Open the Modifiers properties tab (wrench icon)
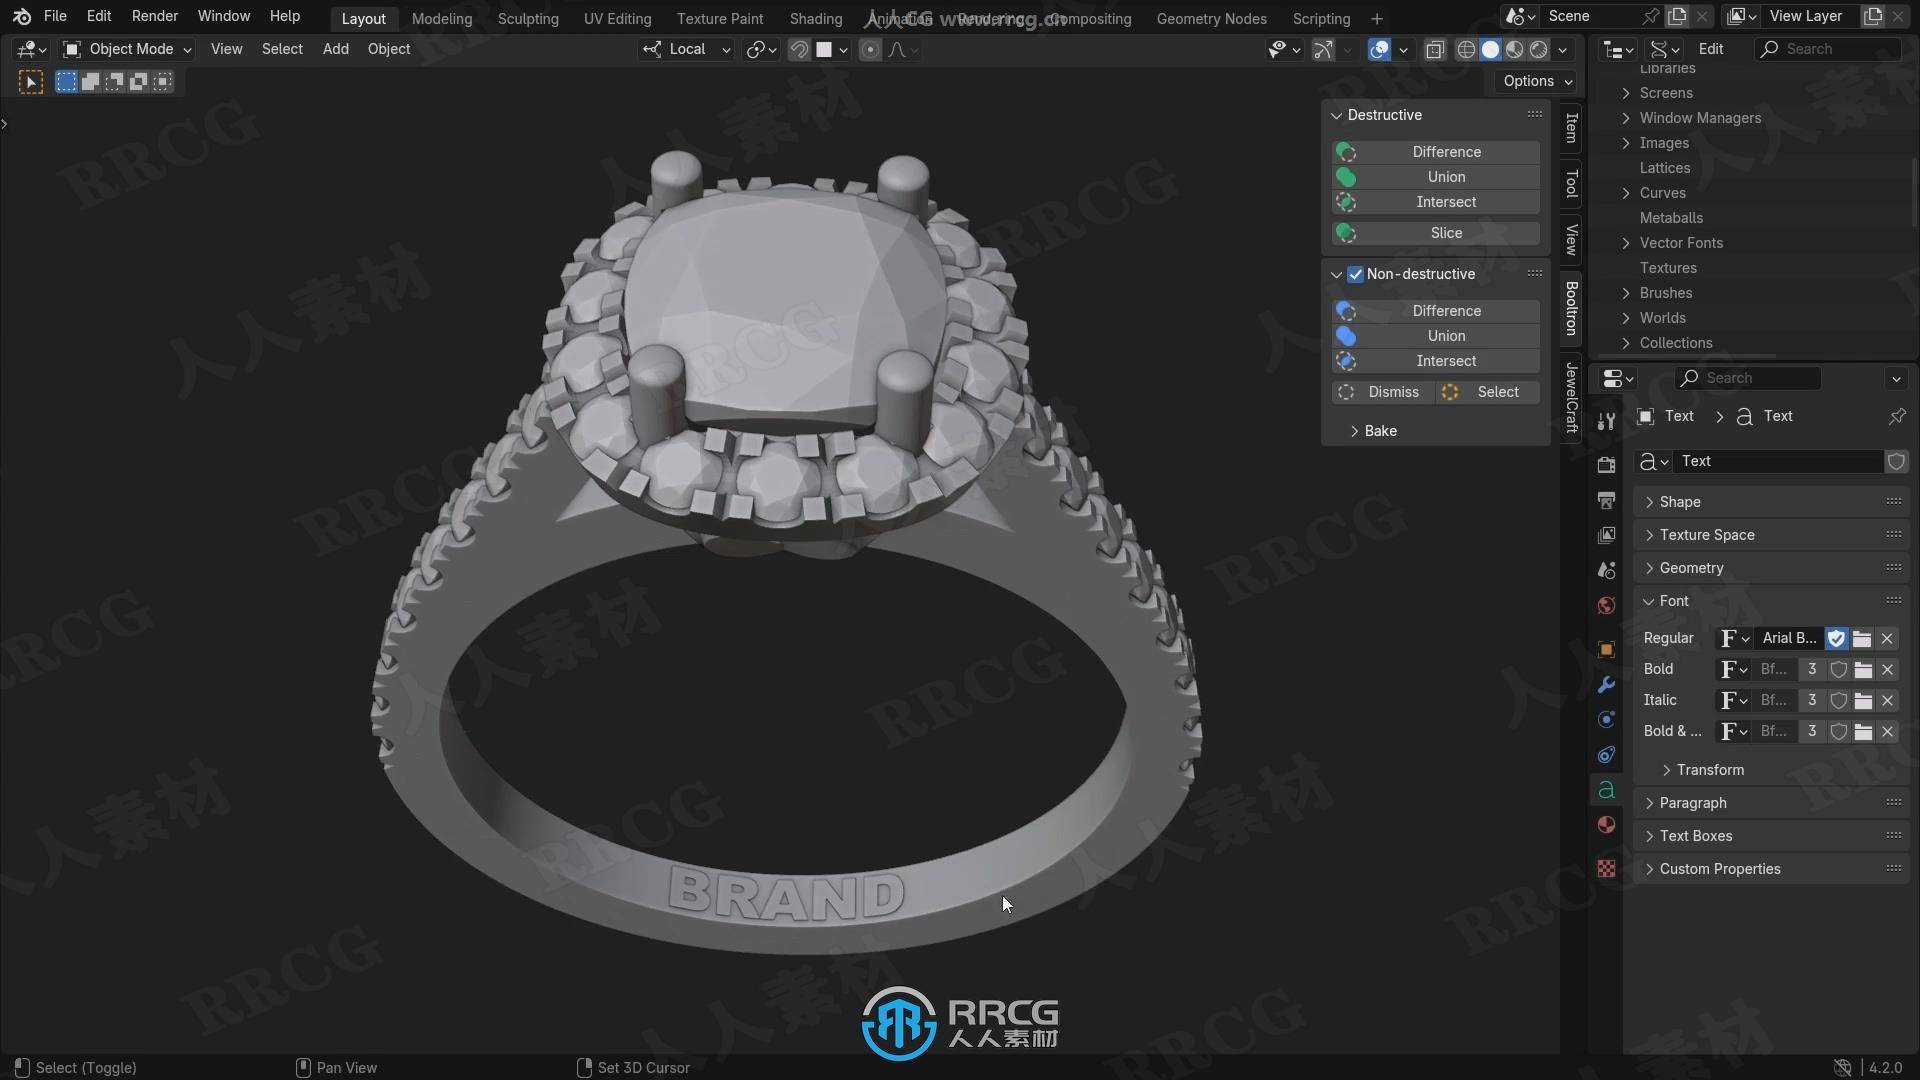 [1606, 685]
